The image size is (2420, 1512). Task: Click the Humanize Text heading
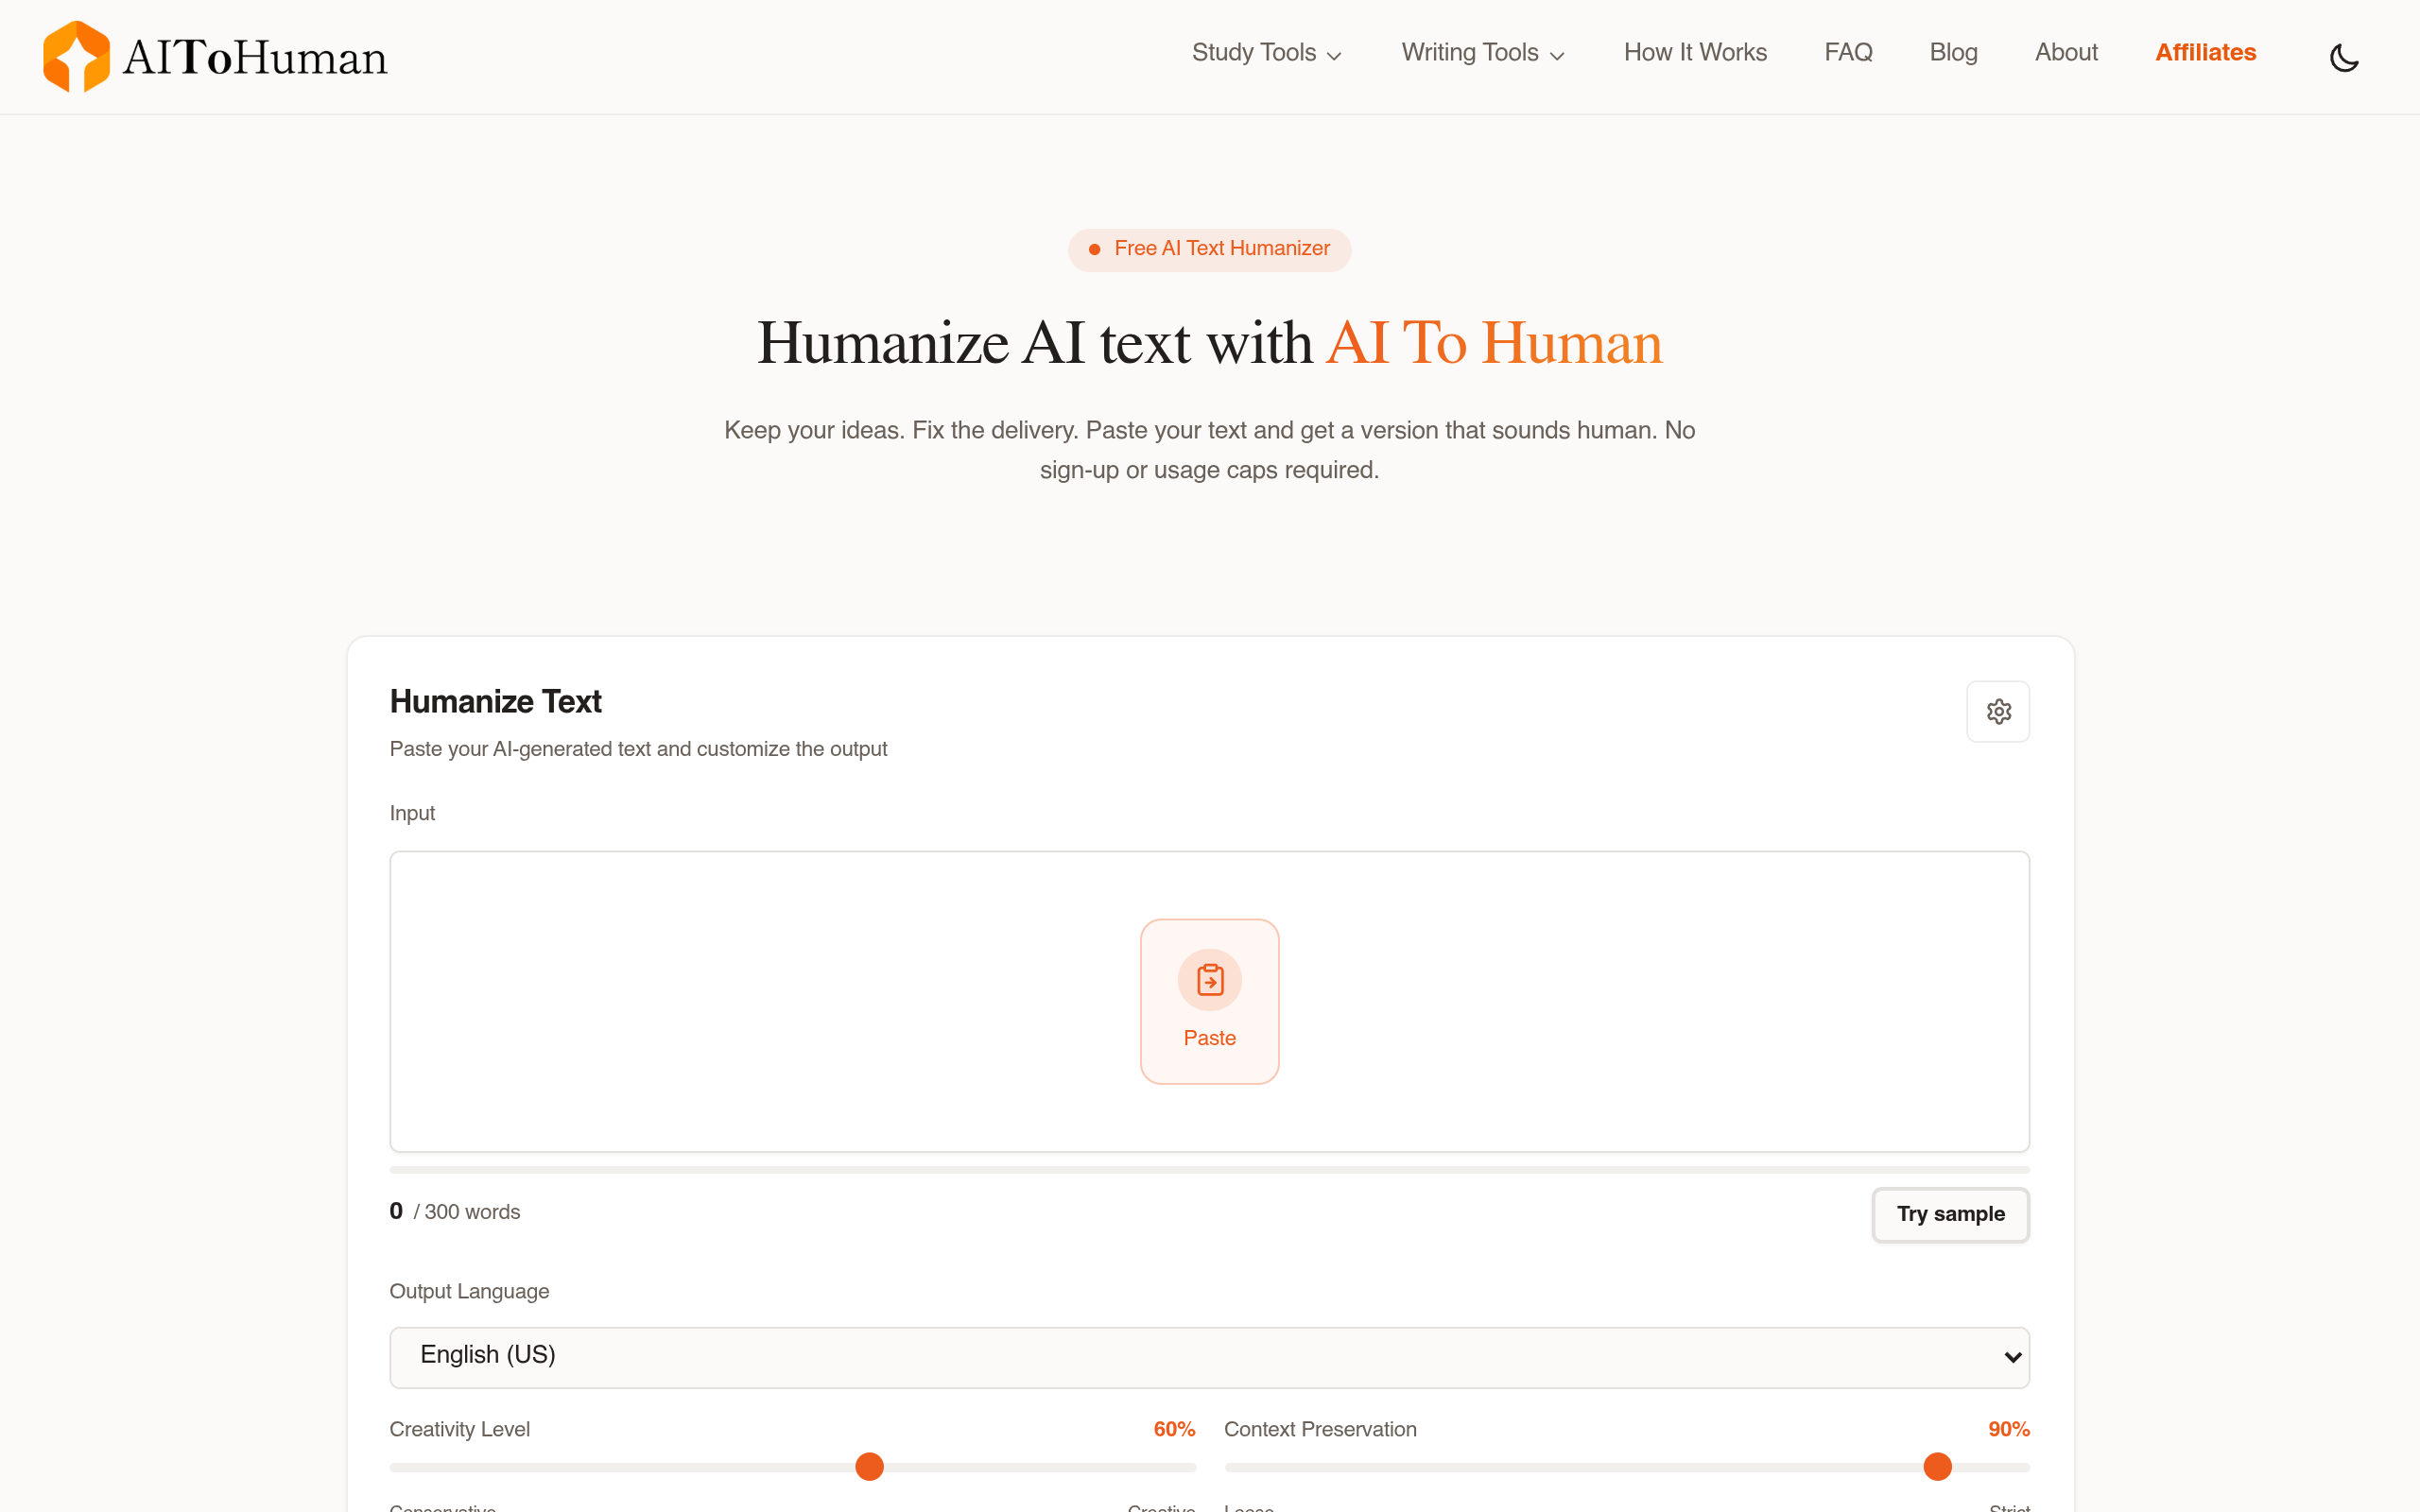pos(495,702)
